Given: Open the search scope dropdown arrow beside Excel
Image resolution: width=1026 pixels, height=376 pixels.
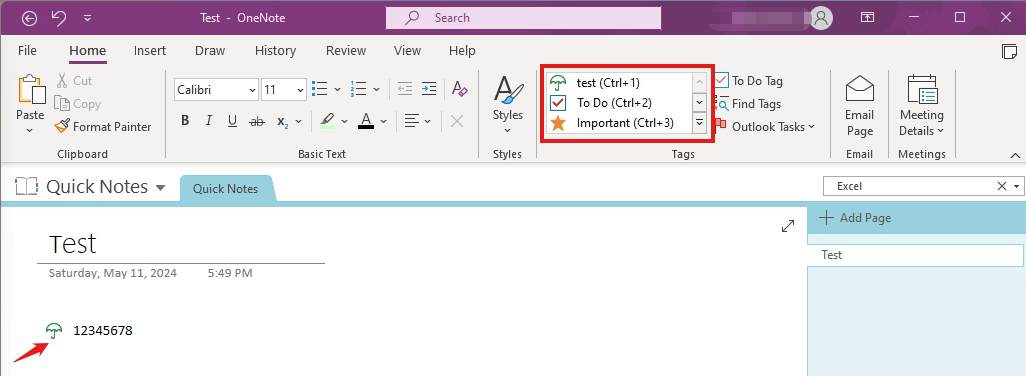Looking at the screenshot, I should (x=1016, y=186).
